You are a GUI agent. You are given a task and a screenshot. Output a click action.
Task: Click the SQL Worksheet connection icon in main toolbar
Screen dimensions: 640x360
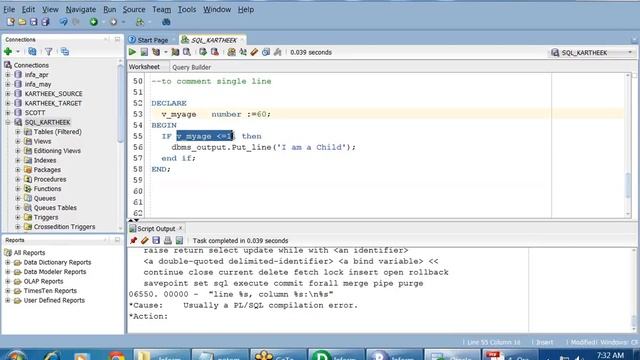pyautogui.click(x=140, y=22)
